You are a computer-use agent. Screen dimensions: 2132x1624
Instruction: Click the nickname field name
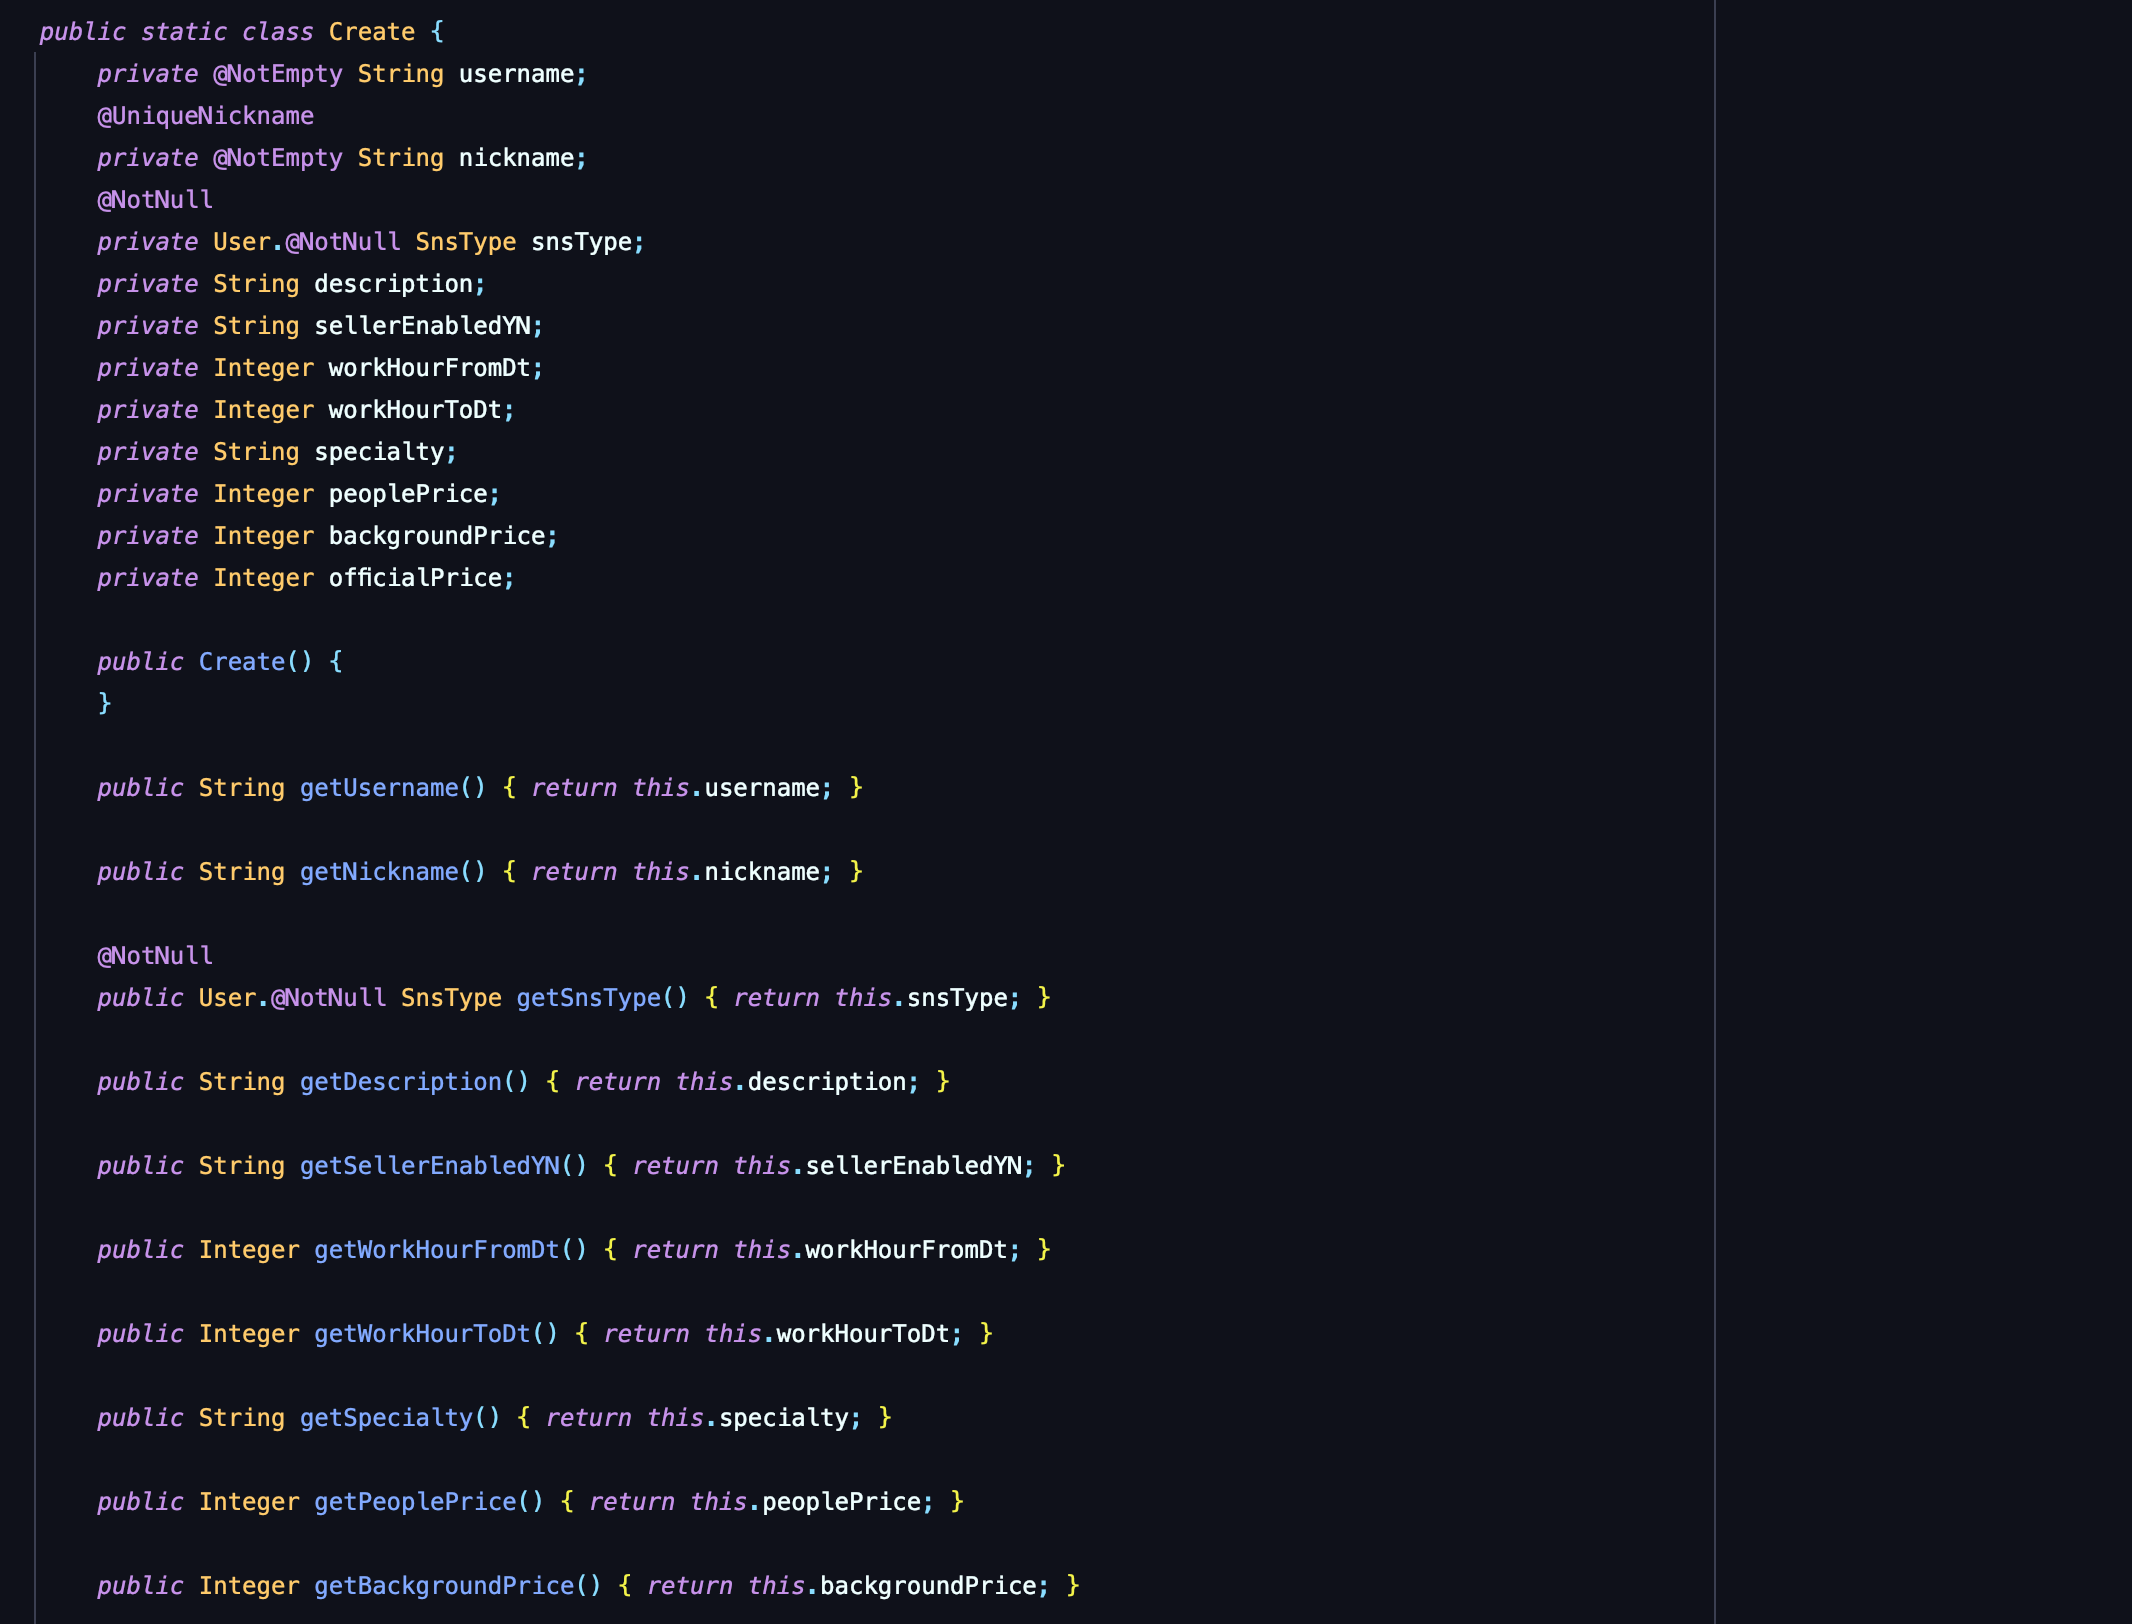click(x=516, y=158)
